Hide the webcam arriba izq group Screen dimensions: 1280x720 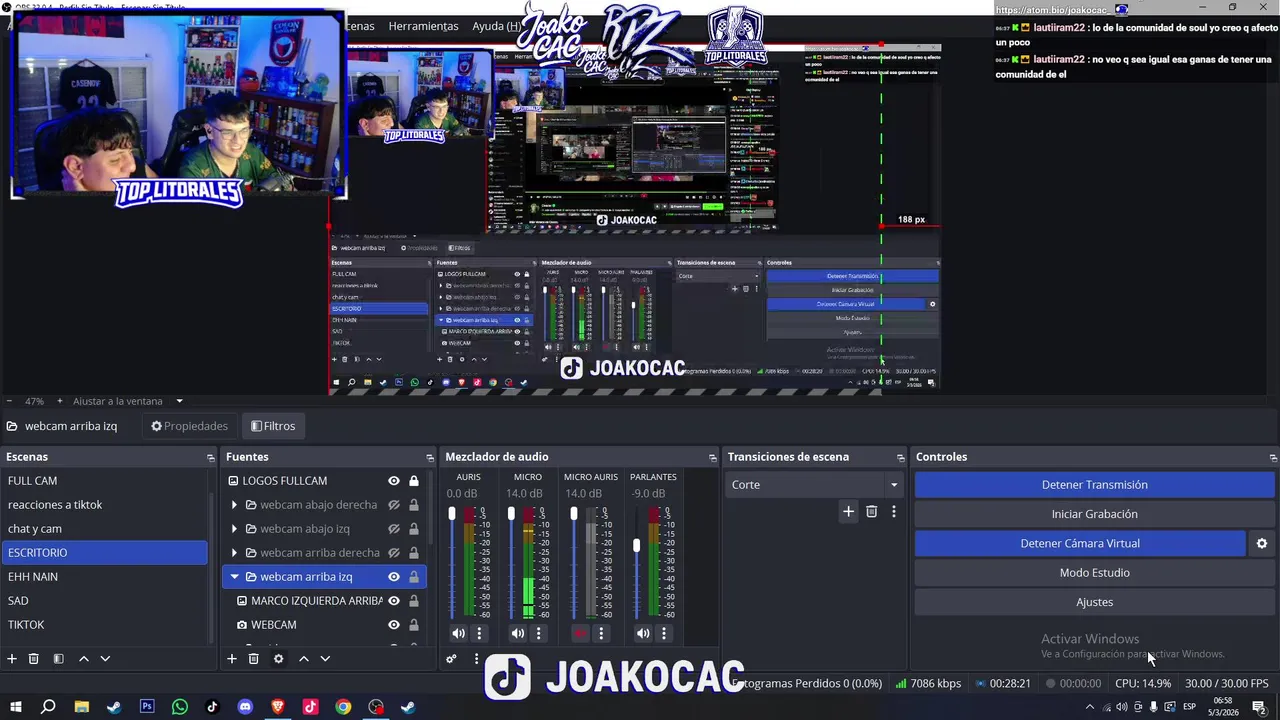[394, 577]
